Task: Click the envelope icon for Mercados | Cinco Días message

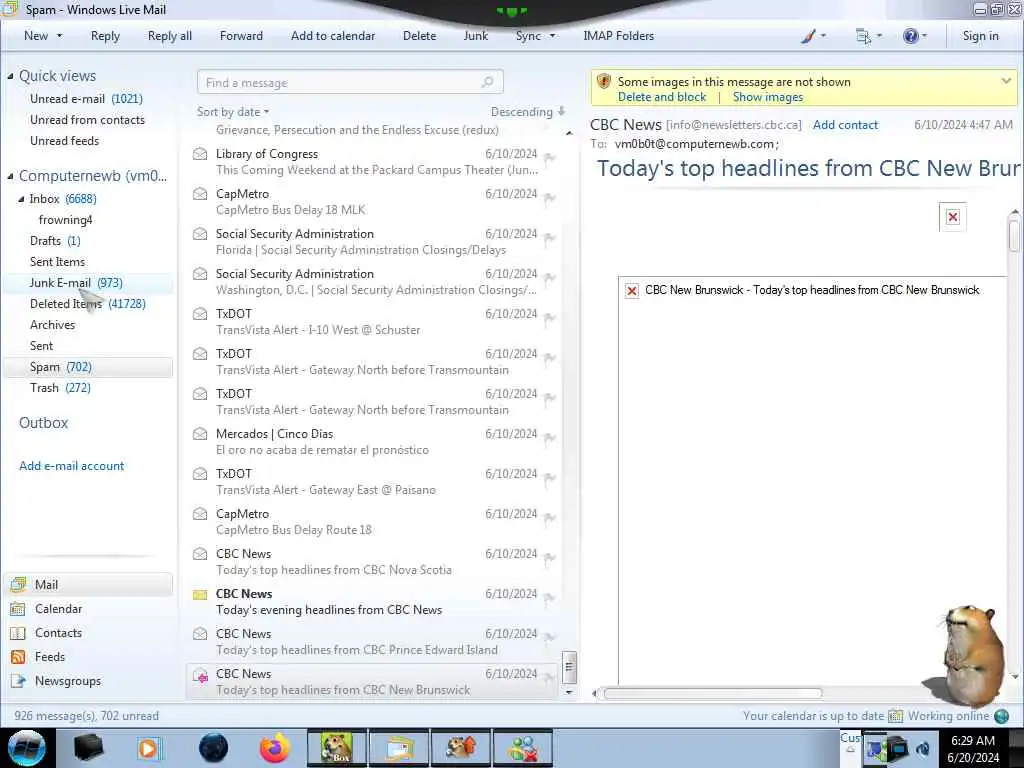Action: tap(200, 434)
